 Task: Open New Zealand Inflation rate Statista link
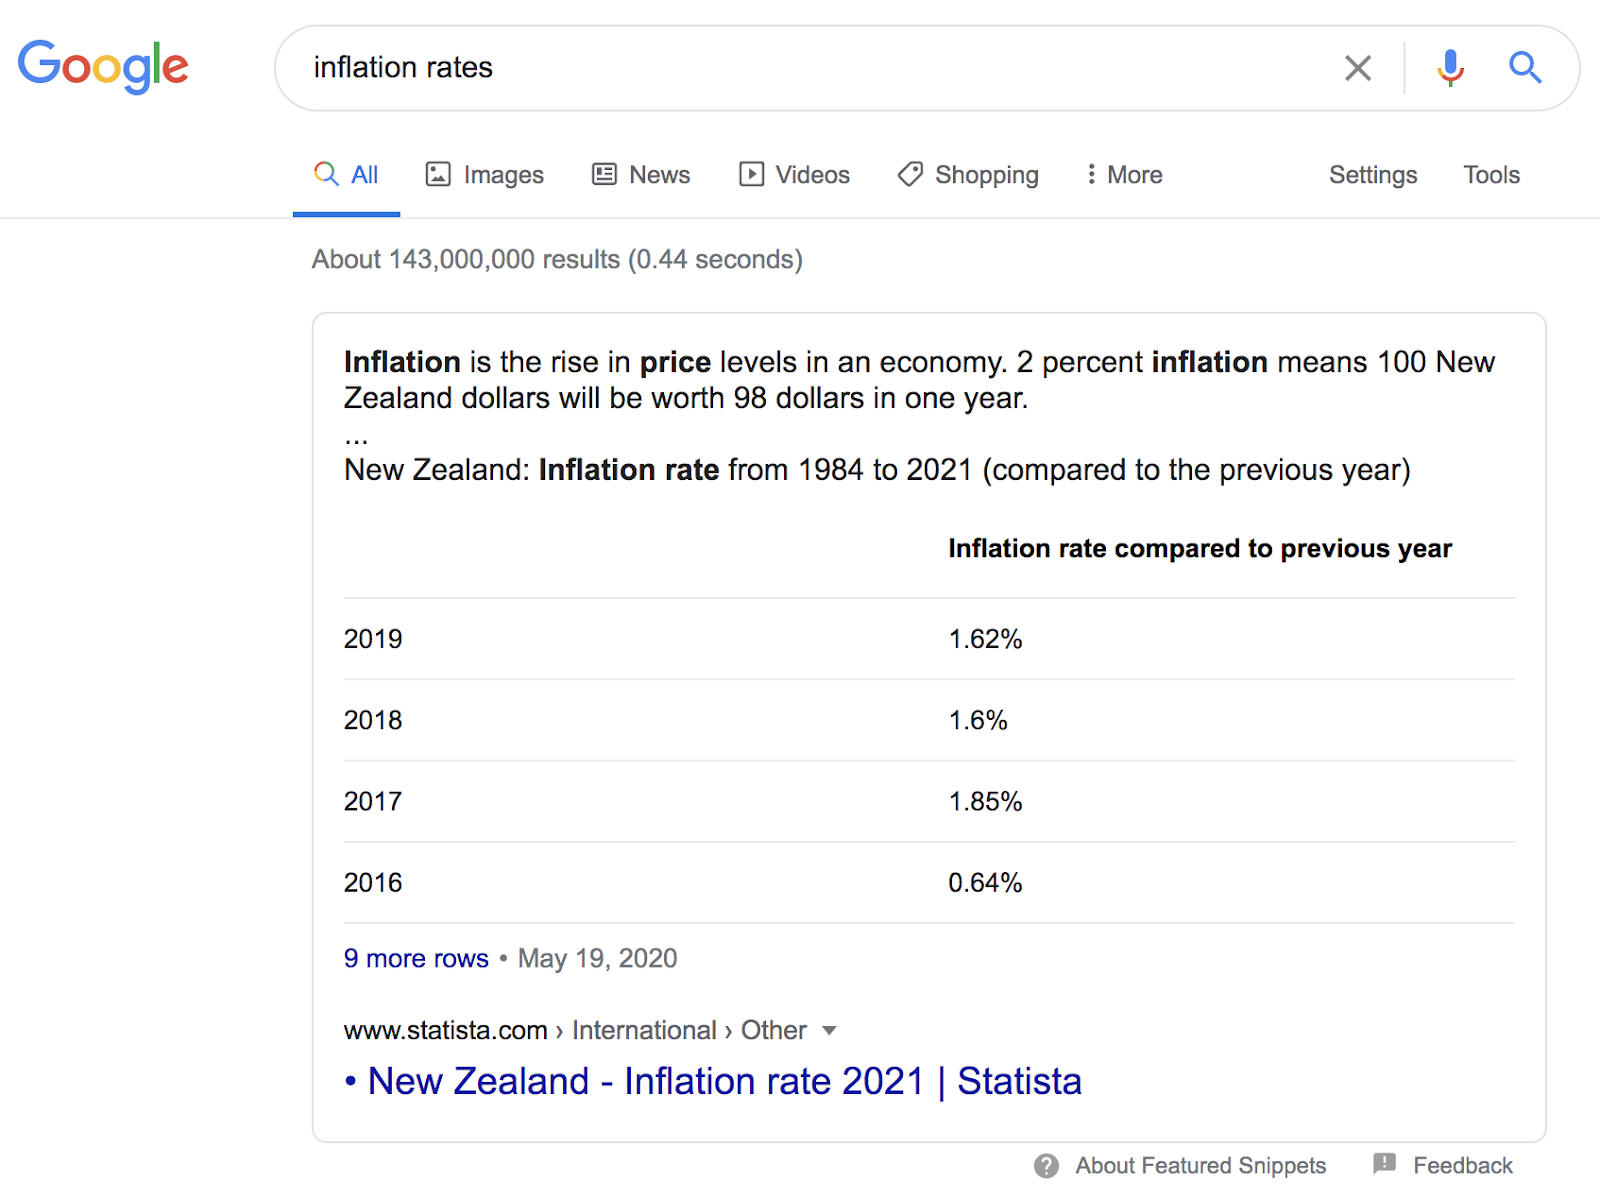tap(724, 1081)
